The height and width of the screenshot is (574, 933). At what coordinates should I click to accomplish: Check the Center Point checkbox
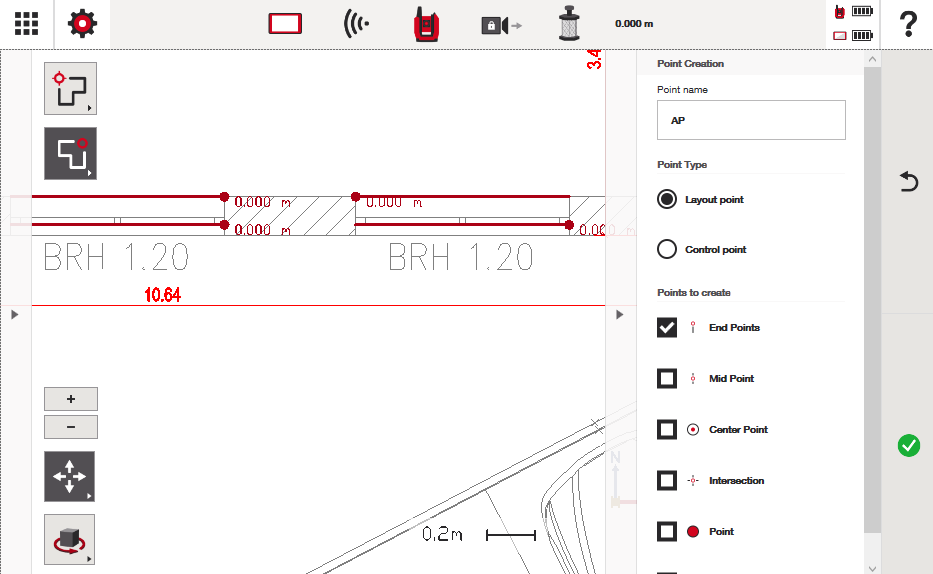point(667,429)
